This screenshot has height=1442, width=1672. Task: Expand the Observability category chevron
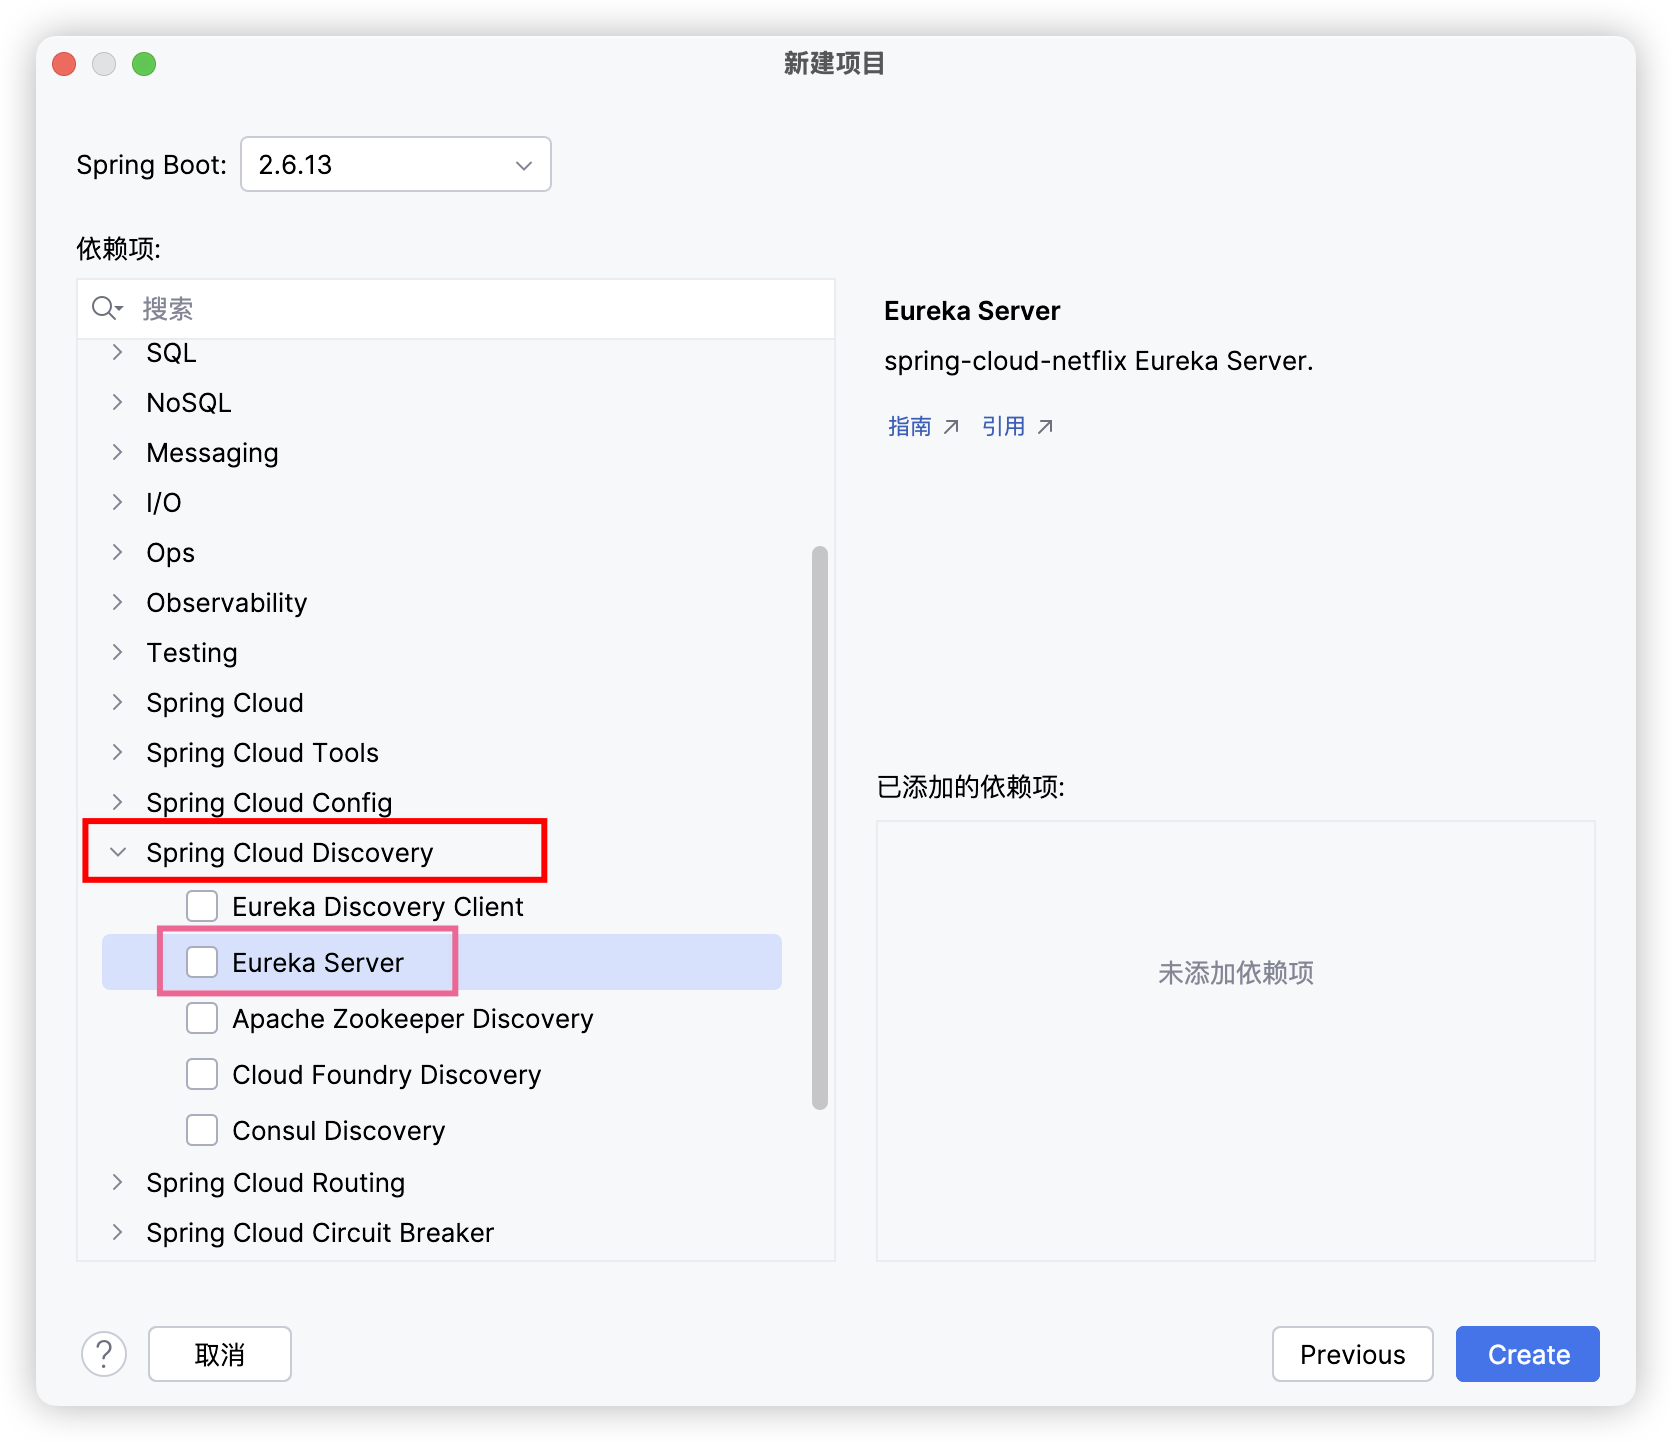tap(118, 602)
